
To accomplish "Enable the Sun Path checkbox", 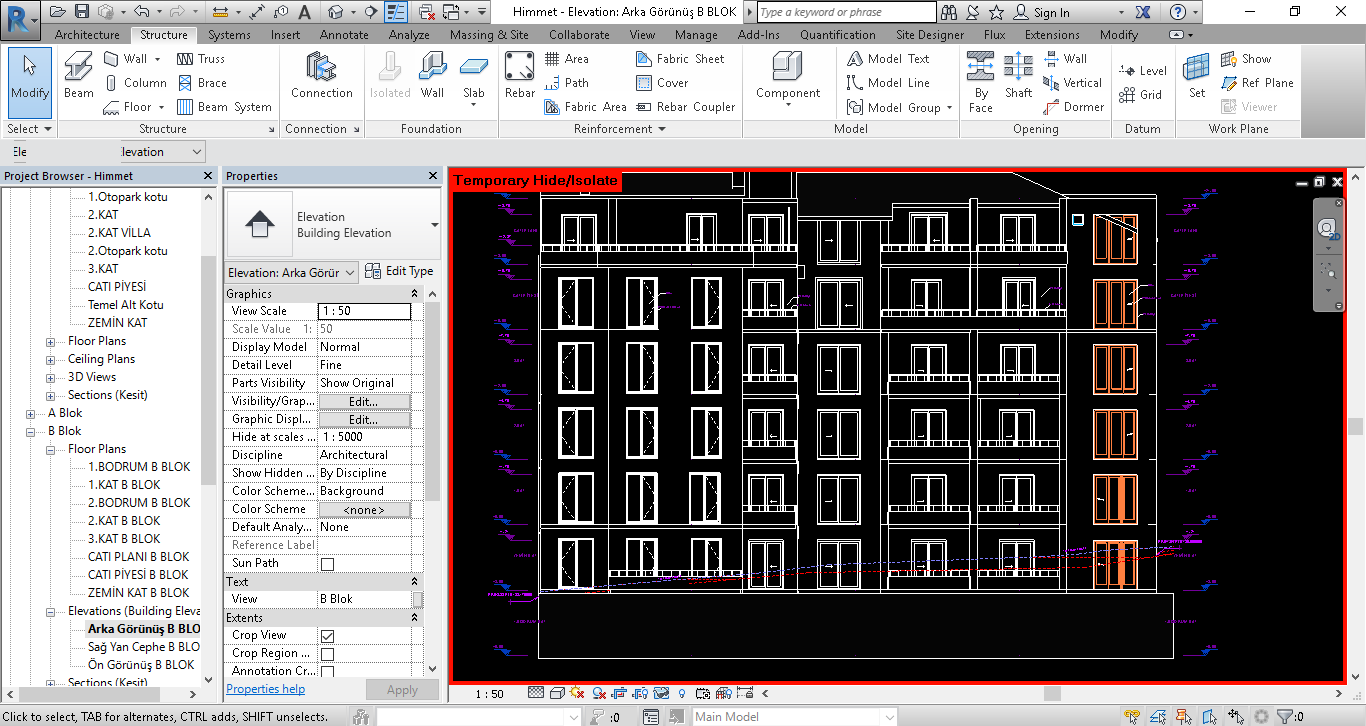I will (327, 564).
